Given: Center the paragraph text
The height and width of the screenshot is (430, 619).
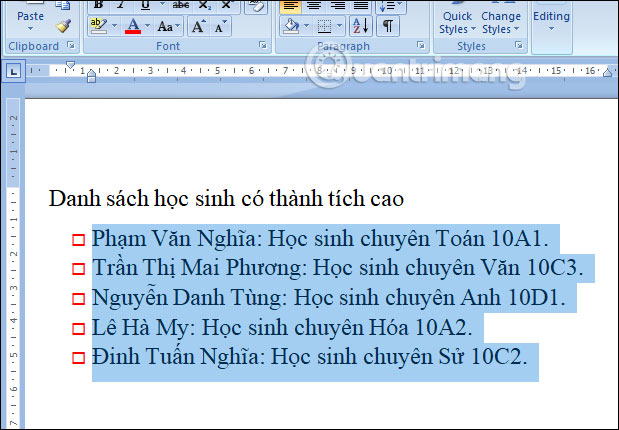Looking at the screenshot, I should pyautogui.click(x=314, y=5).
